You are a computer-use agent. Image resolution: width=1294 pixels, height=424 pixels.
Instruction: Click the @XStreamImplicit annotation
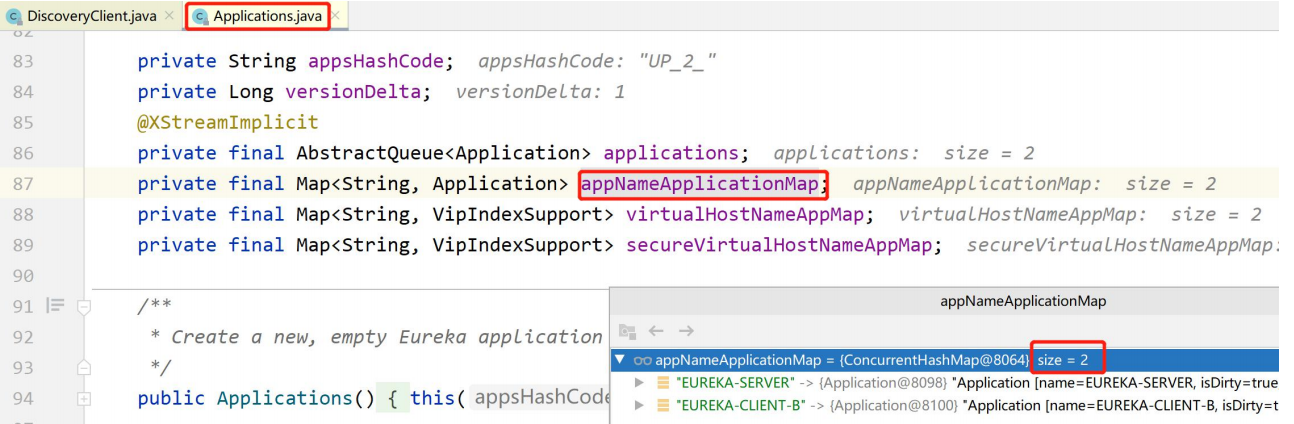[x=228, y=123]
